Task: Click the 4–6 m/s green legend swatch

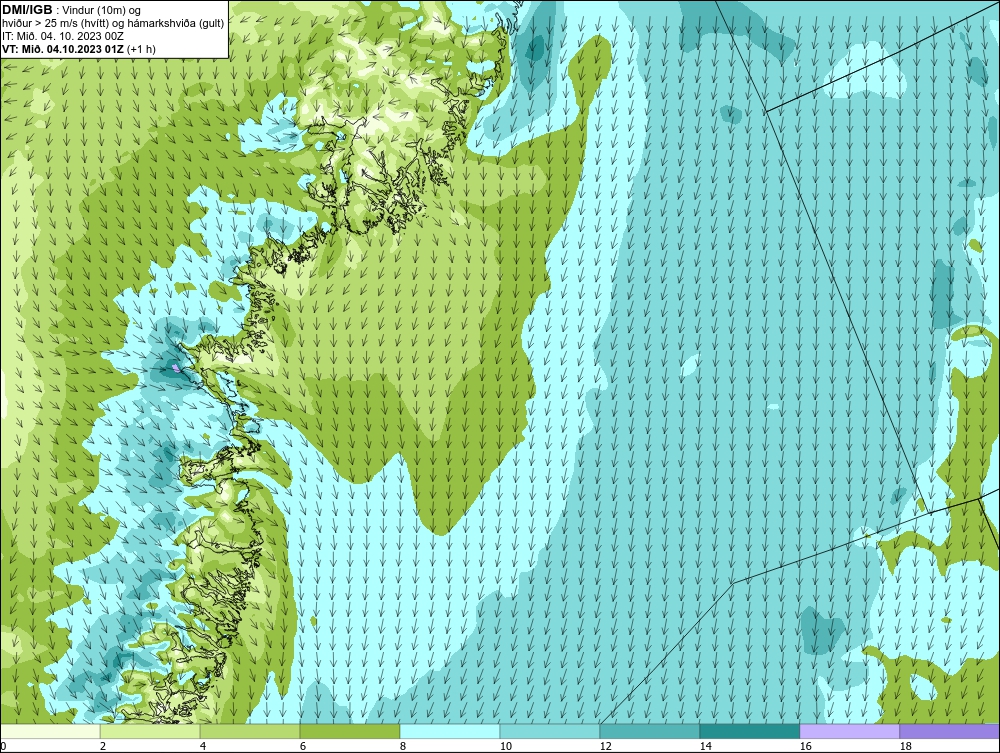Action: click(x=250, y=731)
